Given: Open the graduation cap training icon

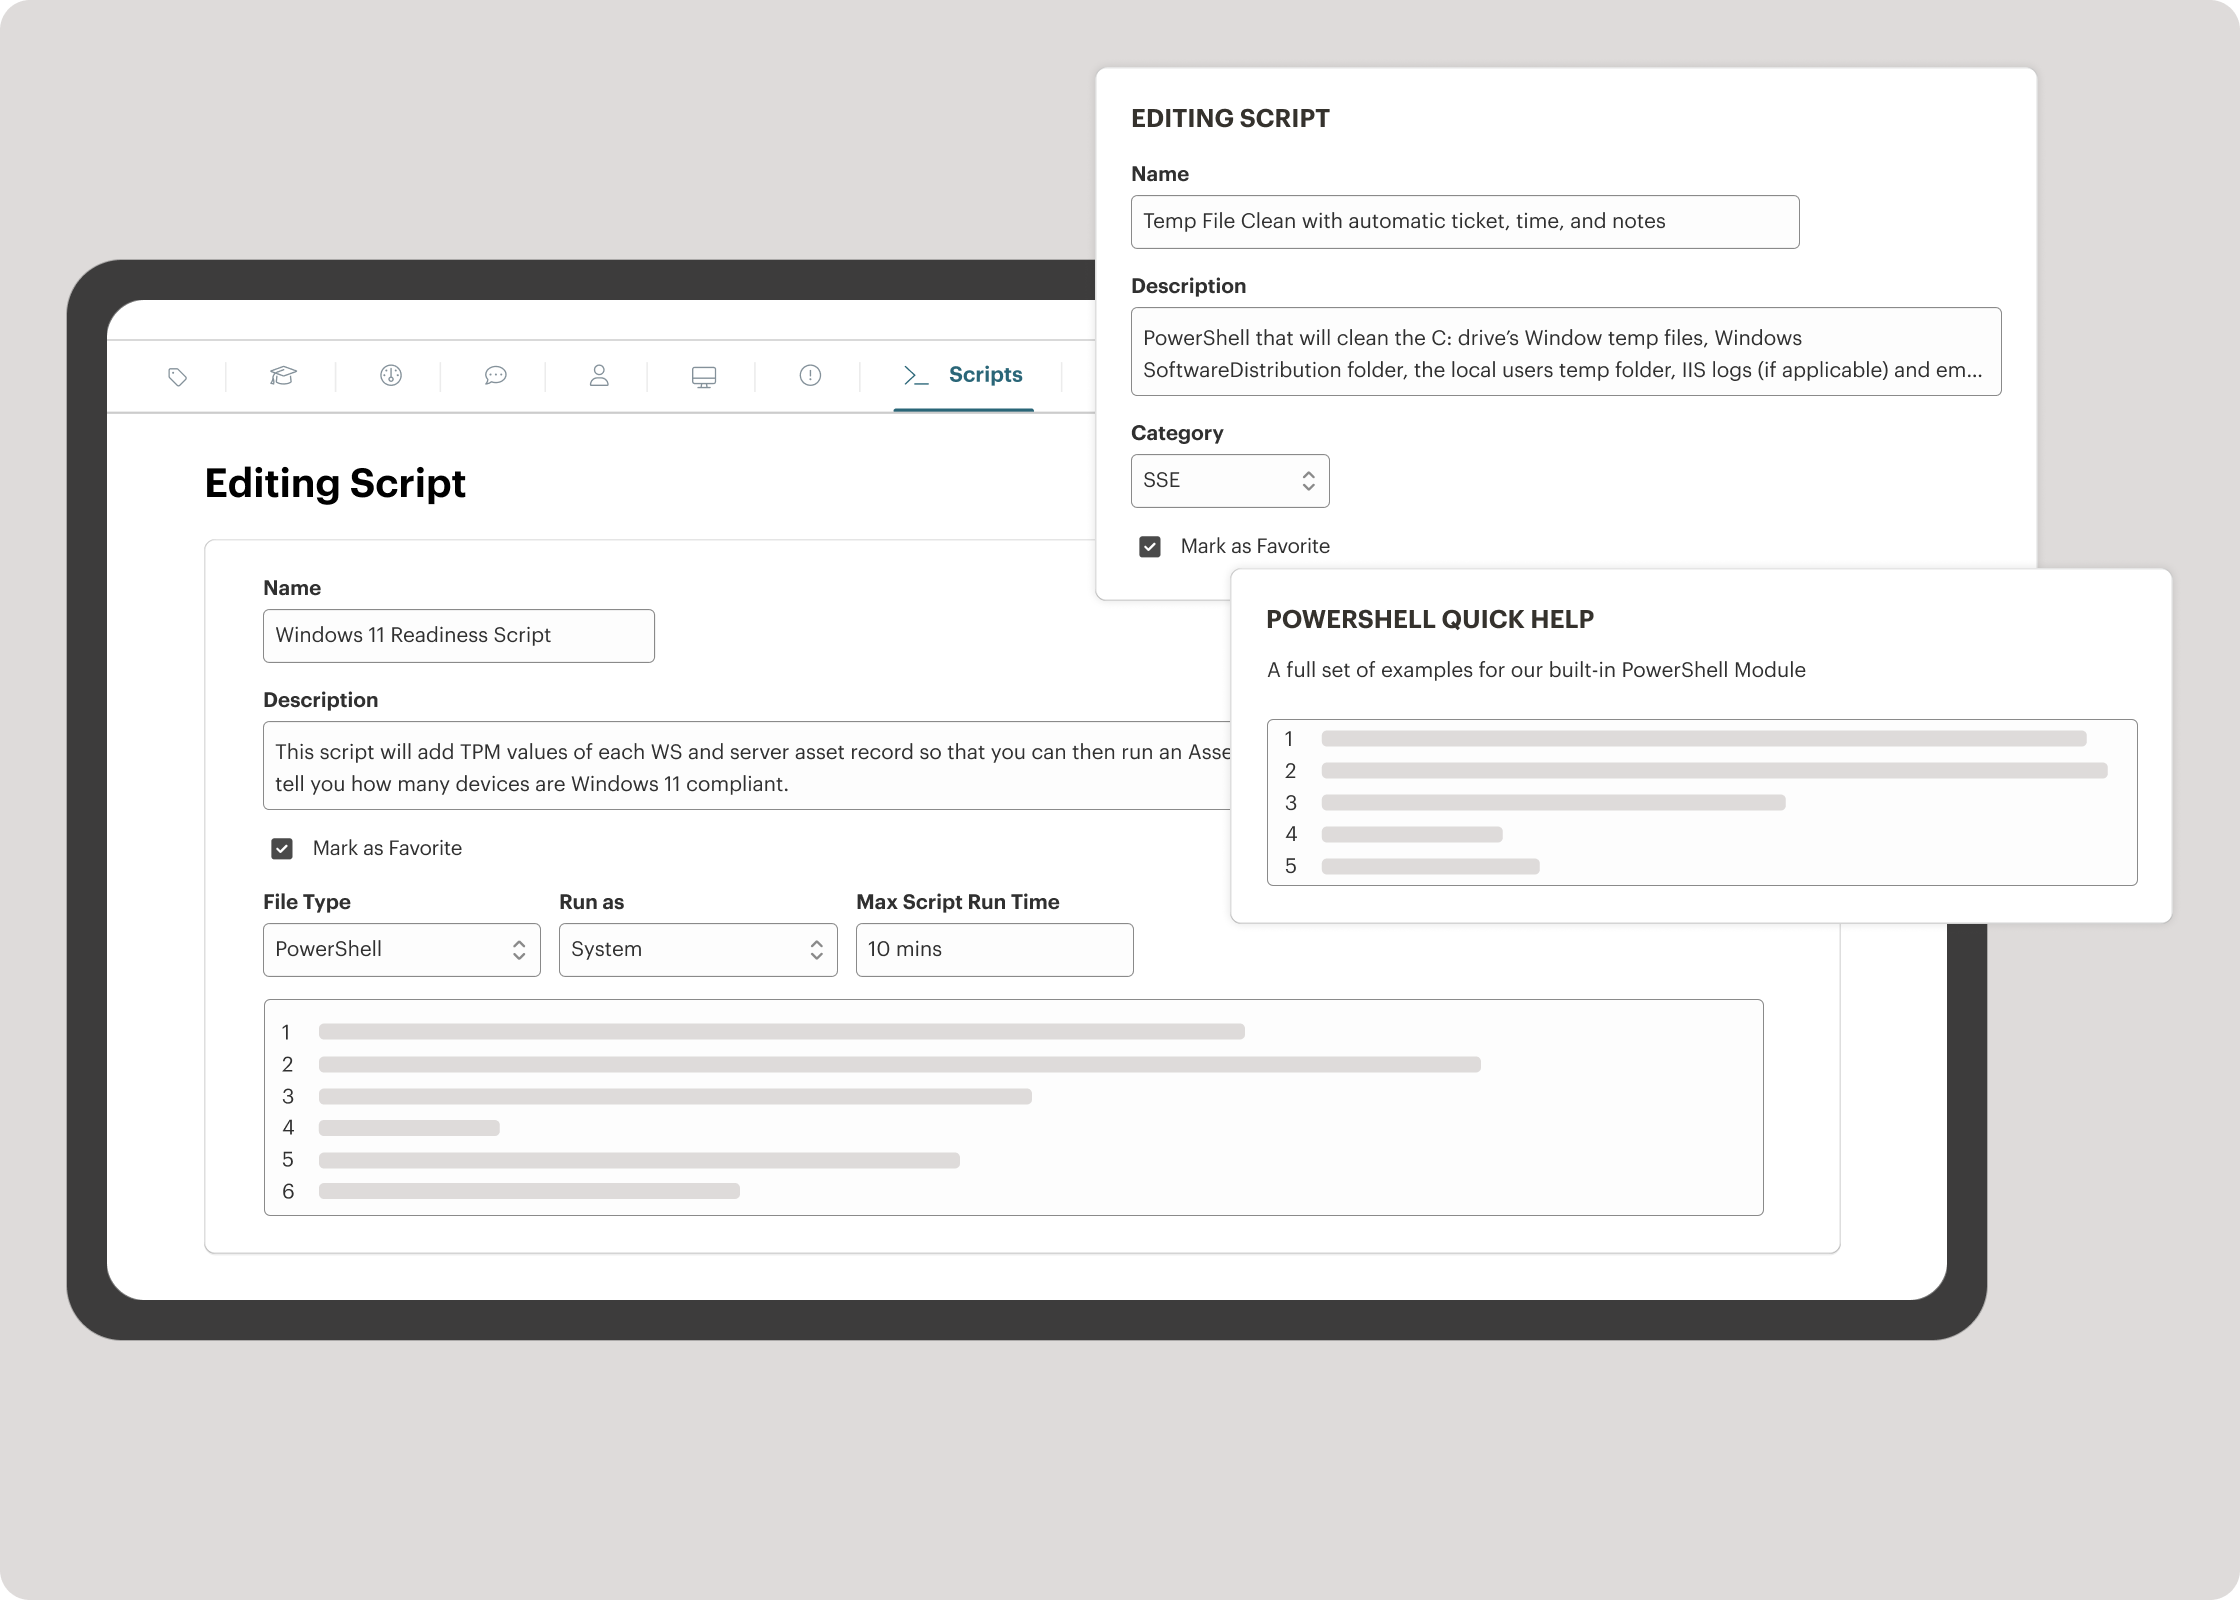Looking at the screenshot, I should pyautogui.click(x=283, y=376).
